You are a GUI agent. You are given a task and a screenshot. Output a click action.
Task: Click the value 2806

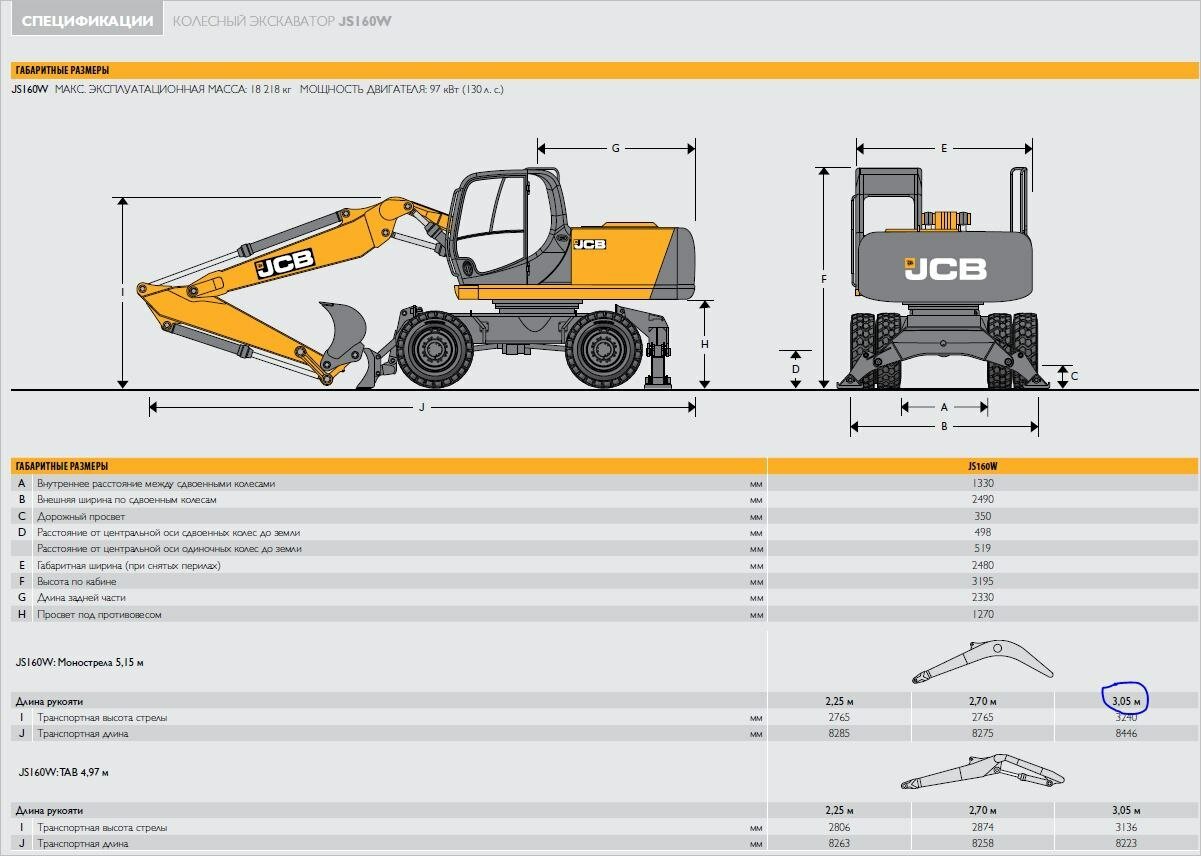click(x=839, y=828)
